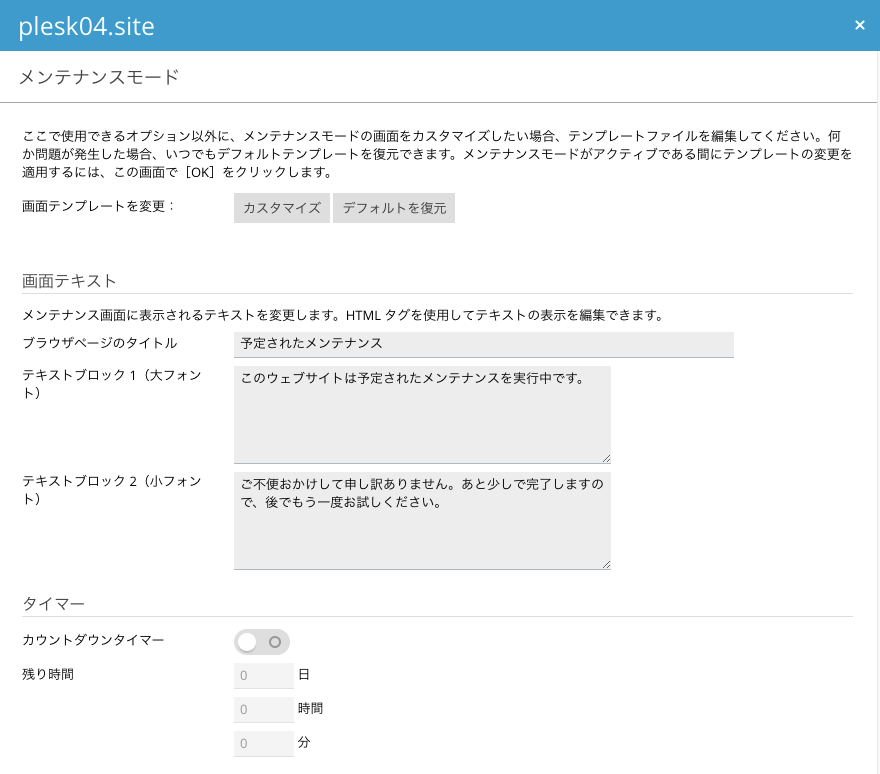Image resolution: width=880 pixels, height=774 pixels.
Task: Click the resize grip of テキストブロック 1
Action: (x=606, y=457)
